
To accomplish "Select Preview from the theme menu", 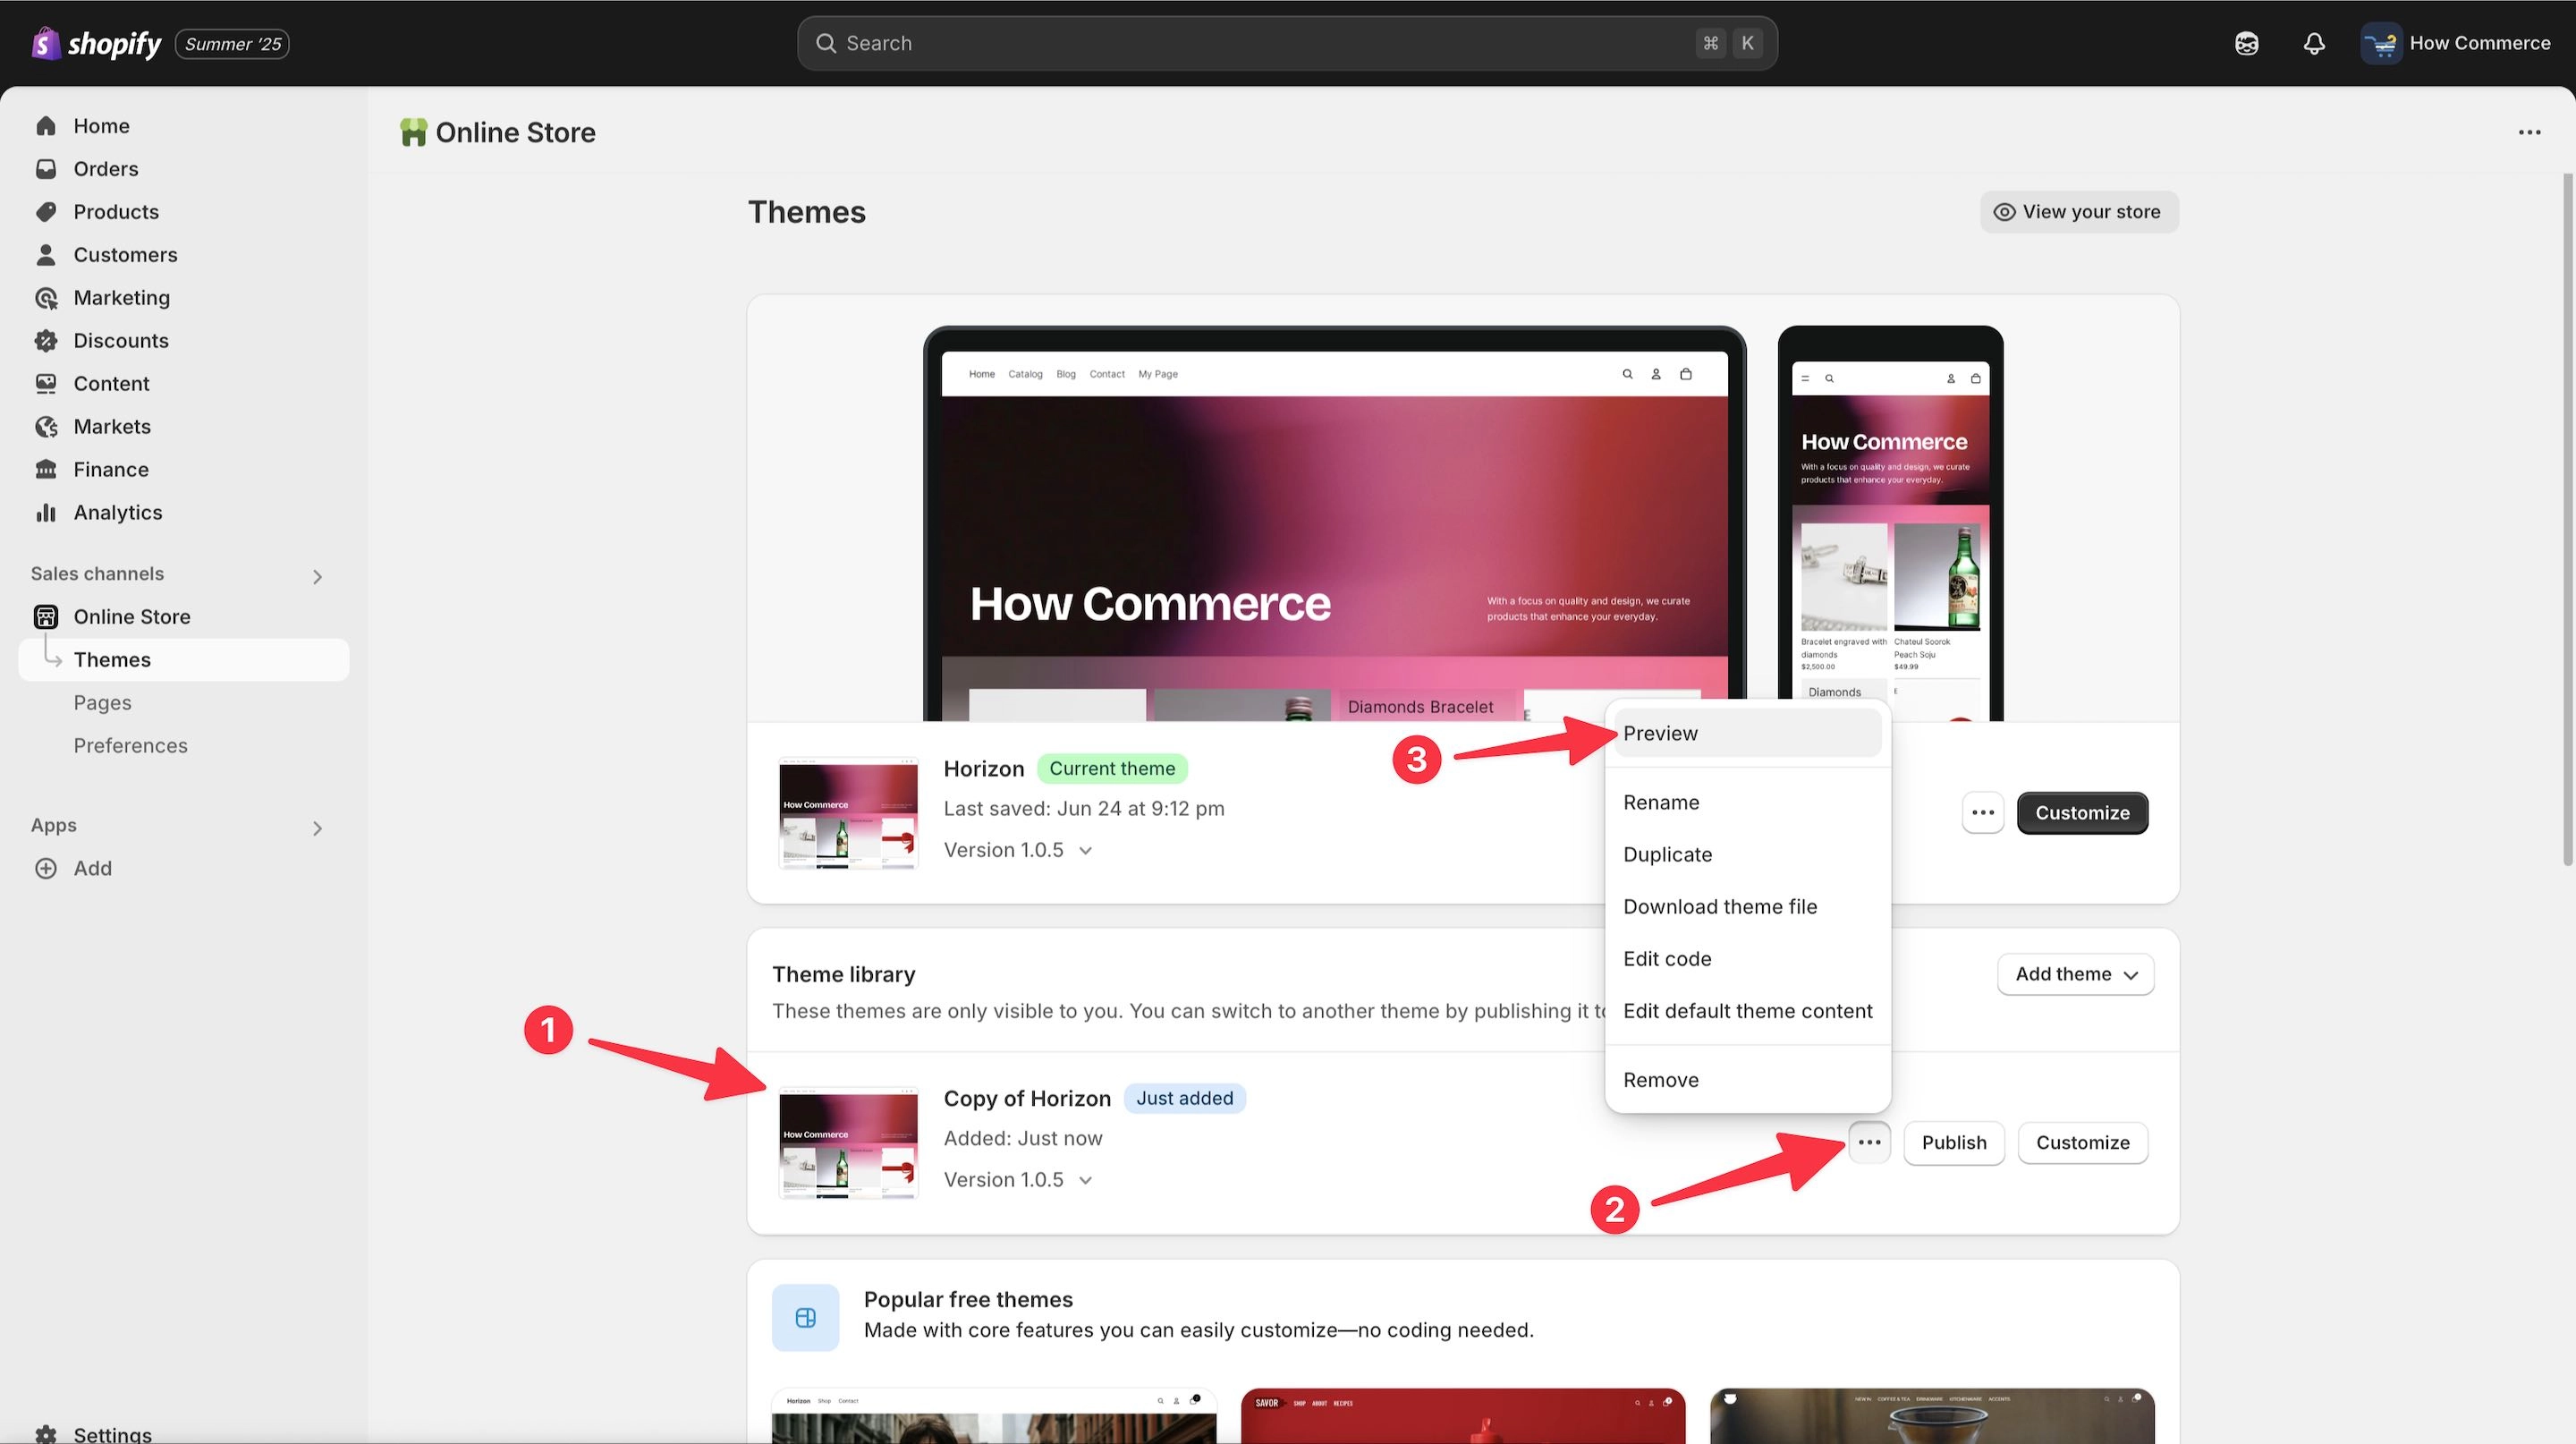I will coord(1747,733).
